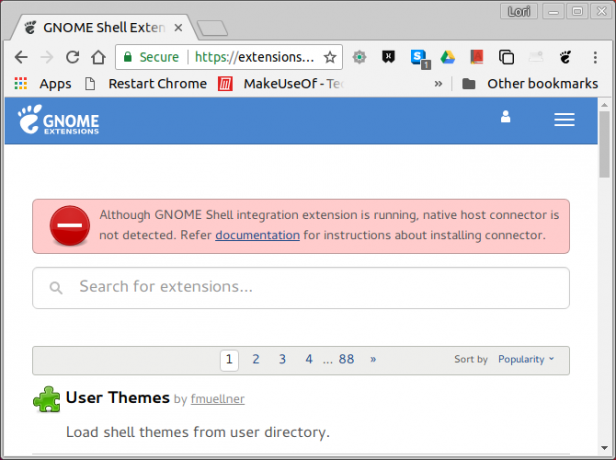
Task: Go back with the browser back arrow
Action: point(21,57)
